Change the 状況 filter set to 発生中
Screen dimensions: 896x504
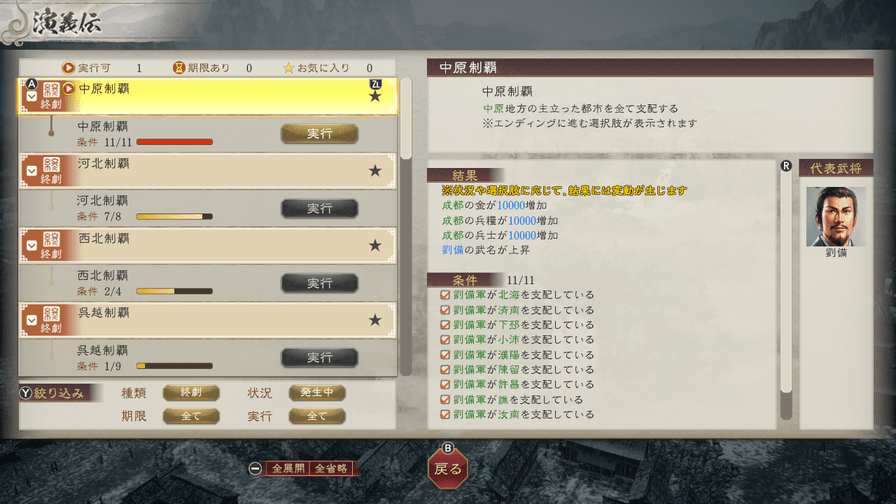pyautogui.click(x=317, y=393)
